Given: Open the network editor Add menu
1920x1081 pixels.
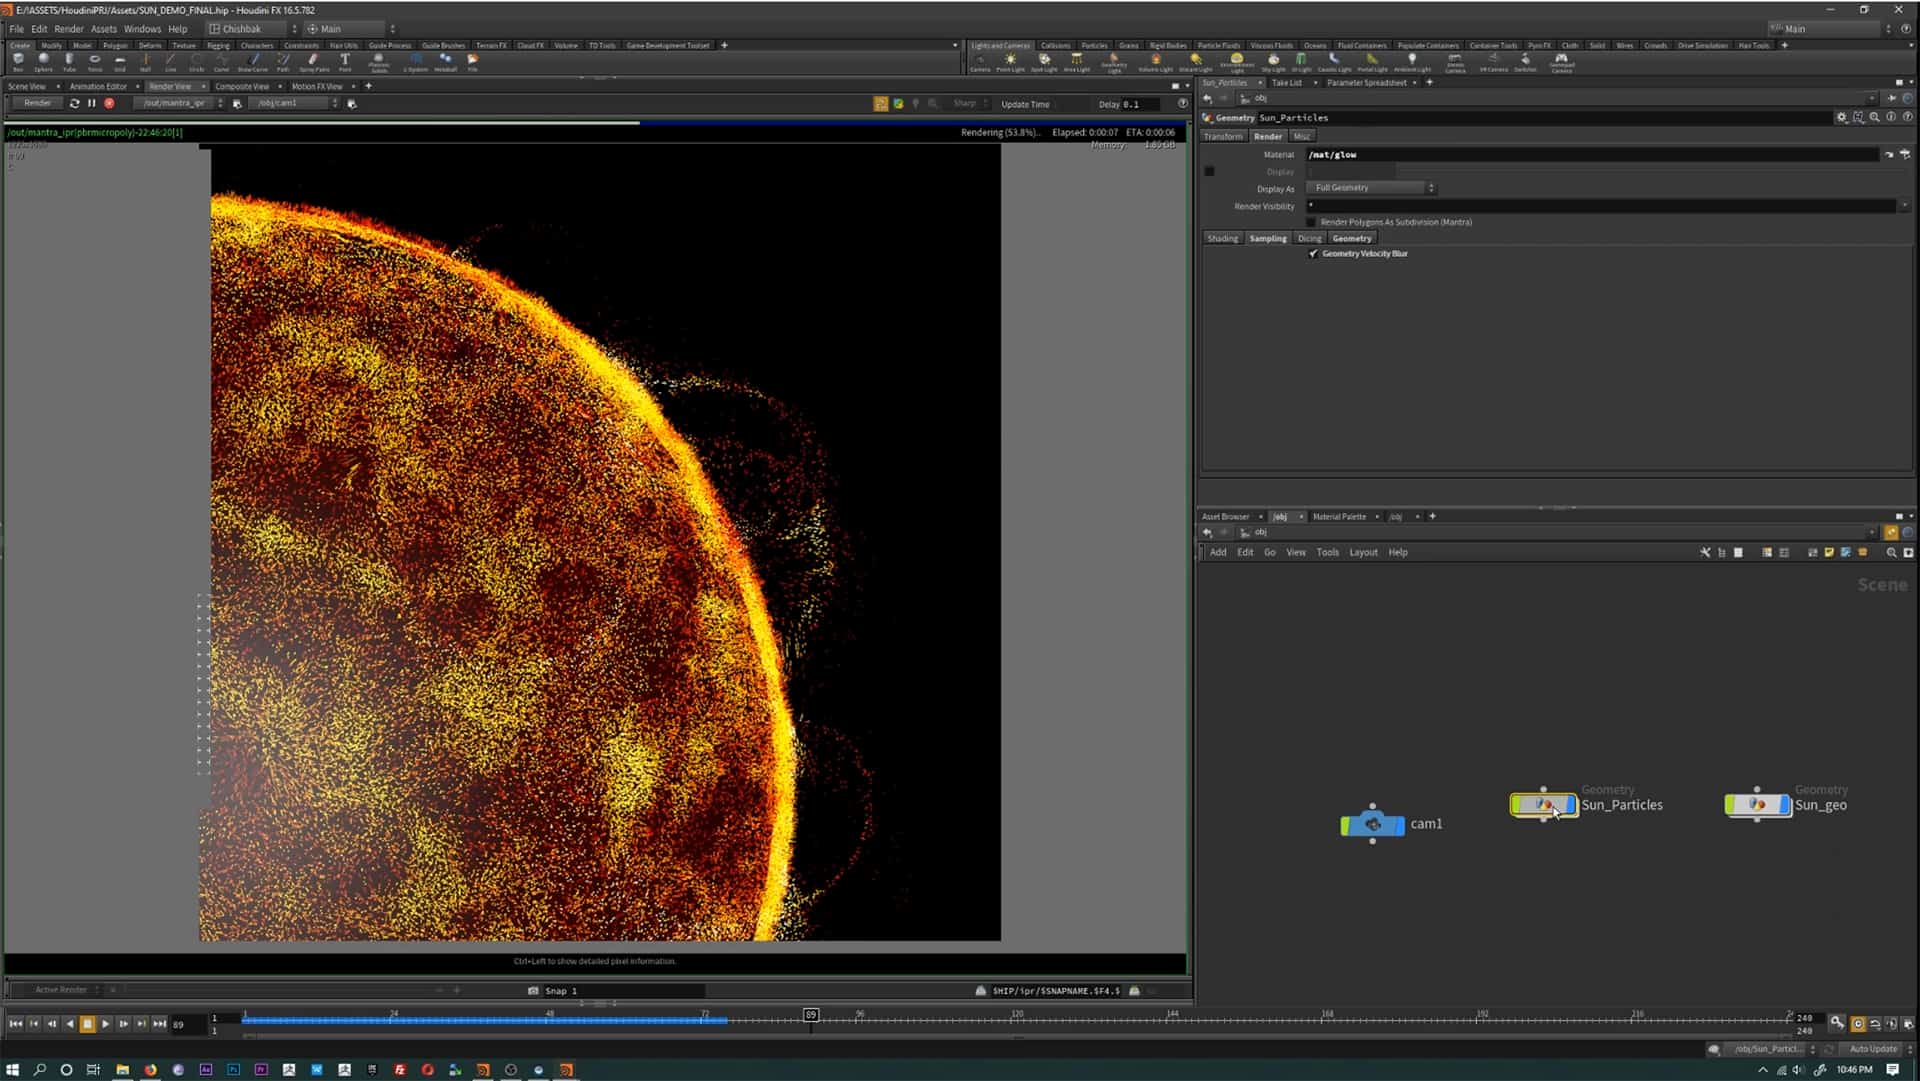Looking at the screenshot, I should (1218, 552).
